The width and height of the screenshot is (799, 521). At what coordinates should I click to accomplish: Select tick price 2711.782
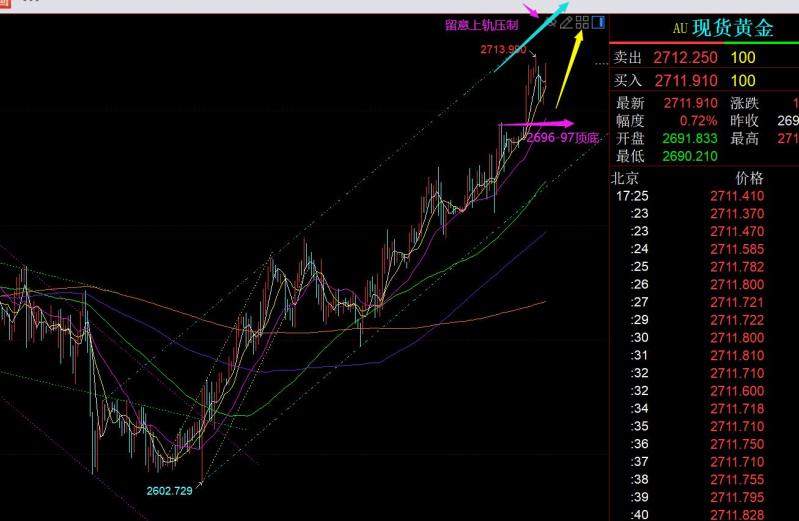(x=737, y=267)
